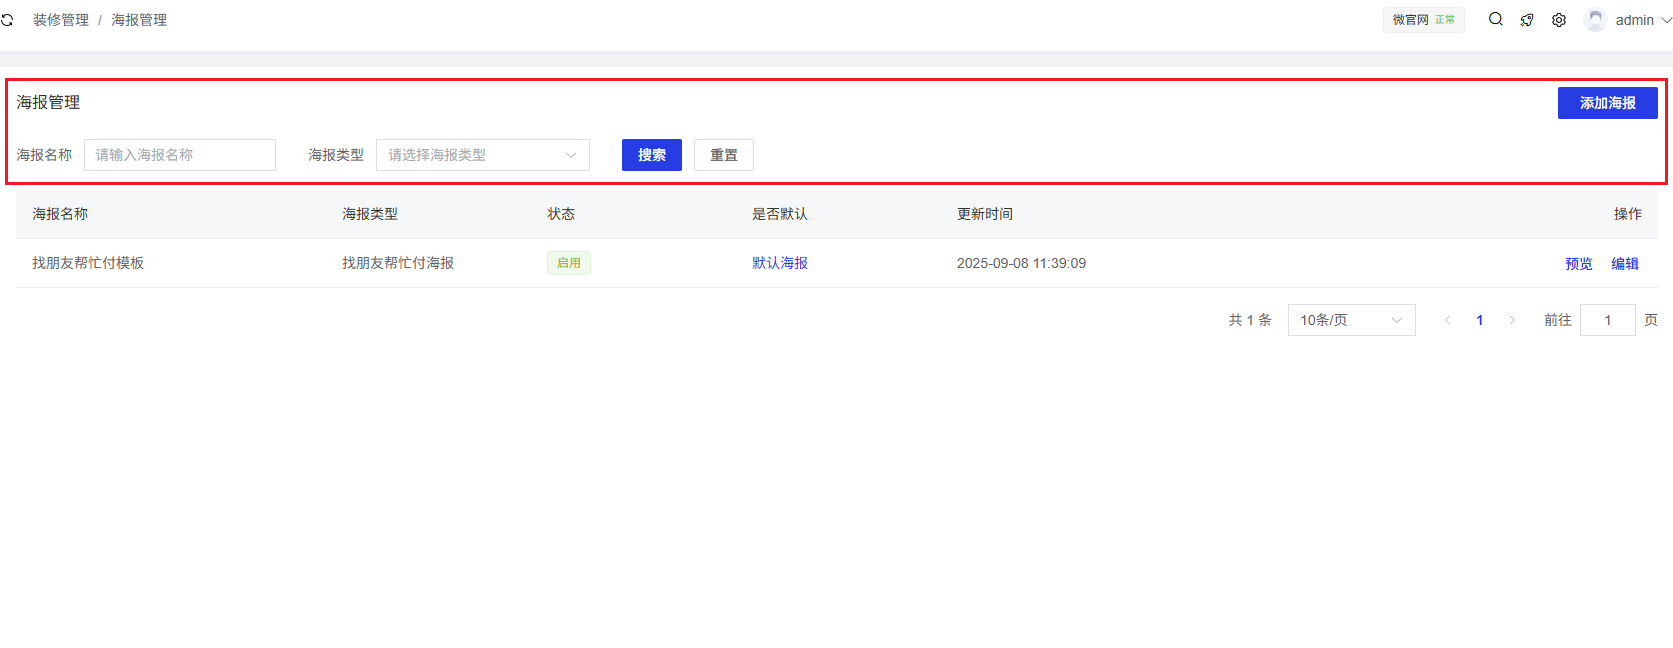Click the 微官网 status badge
Viewport: 1673px width, 648px height.
click(1423, 20)
